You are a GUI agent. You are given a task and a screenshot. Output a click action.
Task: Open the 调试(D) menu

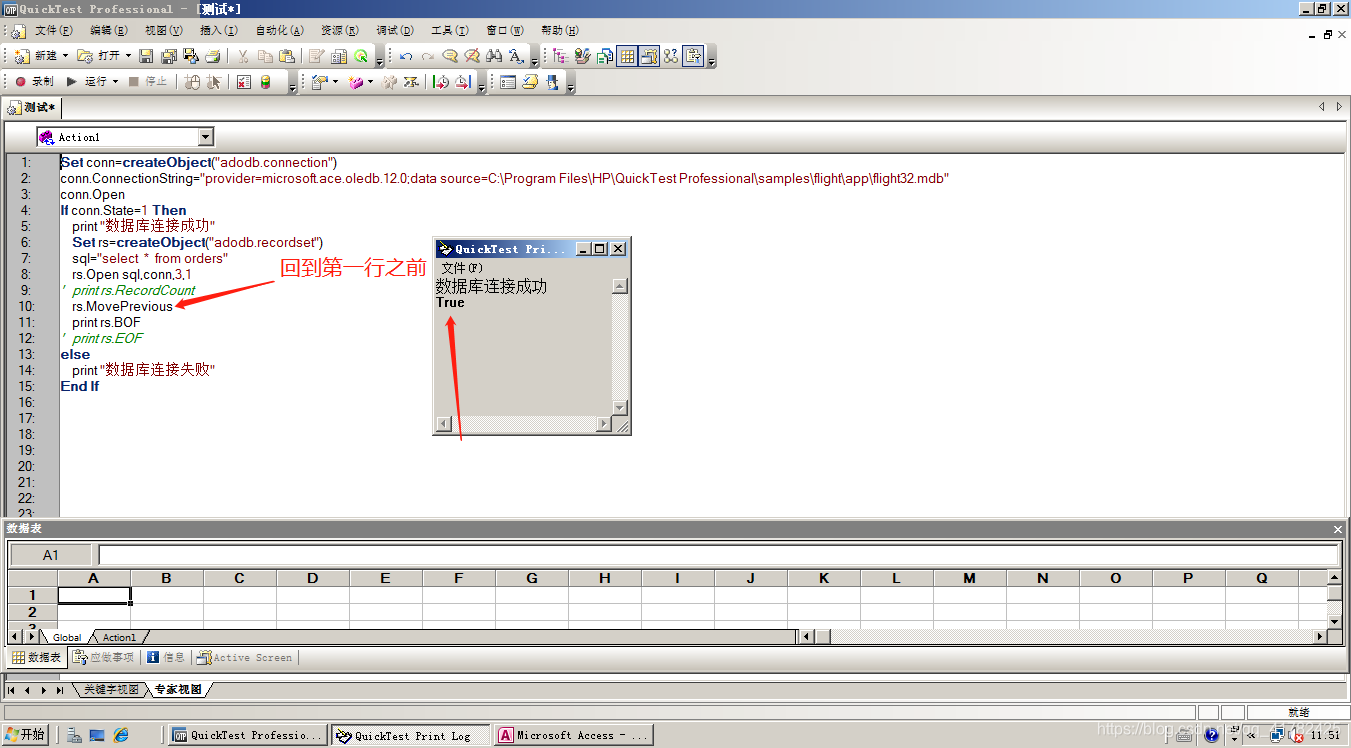coord(396,31)
